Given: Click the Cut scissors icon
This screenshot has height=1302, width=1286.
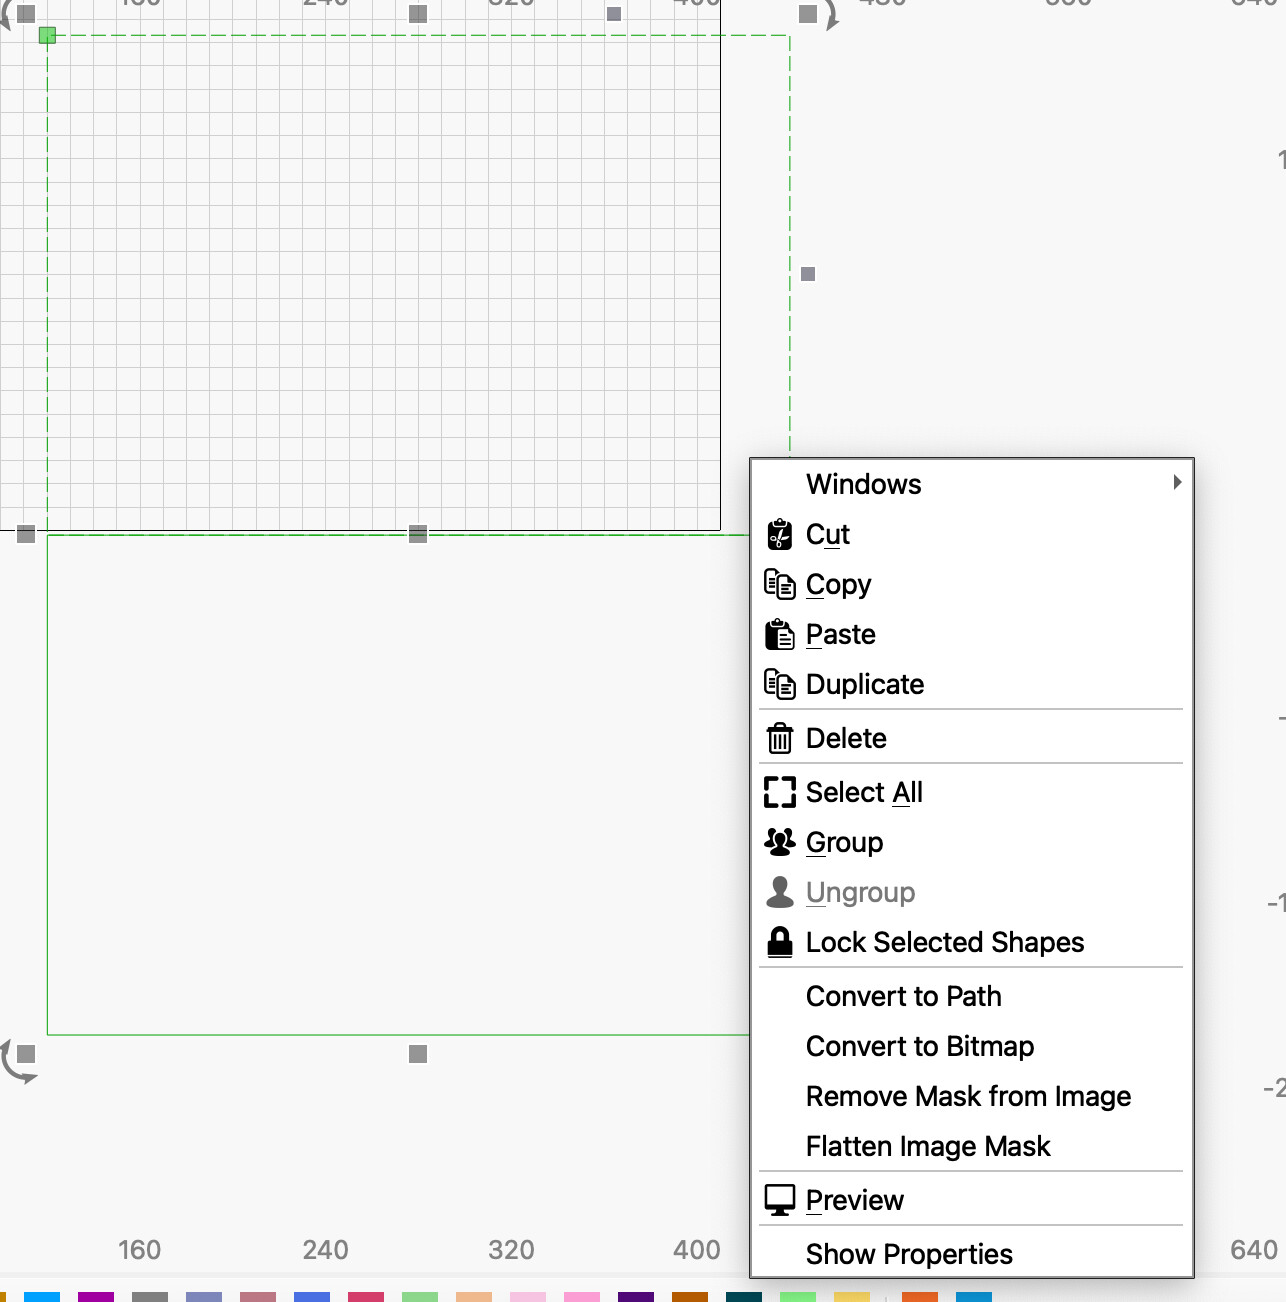Looking at the screenshot, I should [x=779, y=535].
